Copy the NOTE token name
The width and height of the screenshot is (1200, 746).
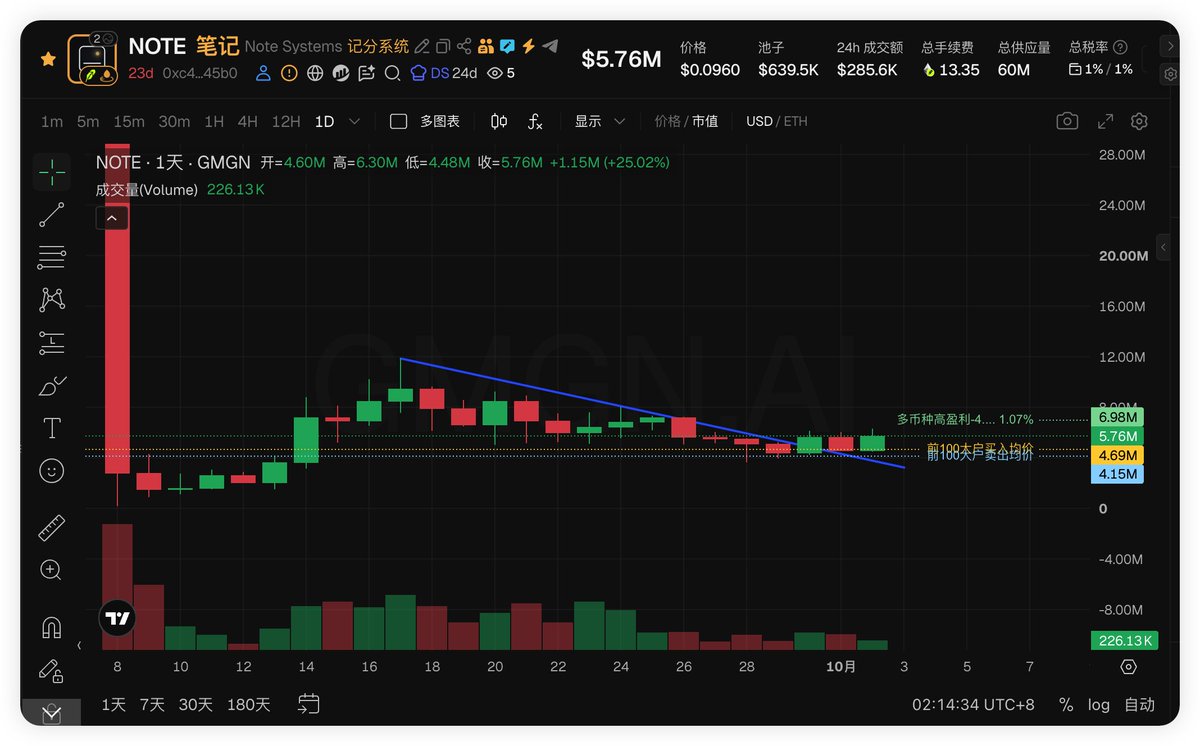[x=443, y=46]
